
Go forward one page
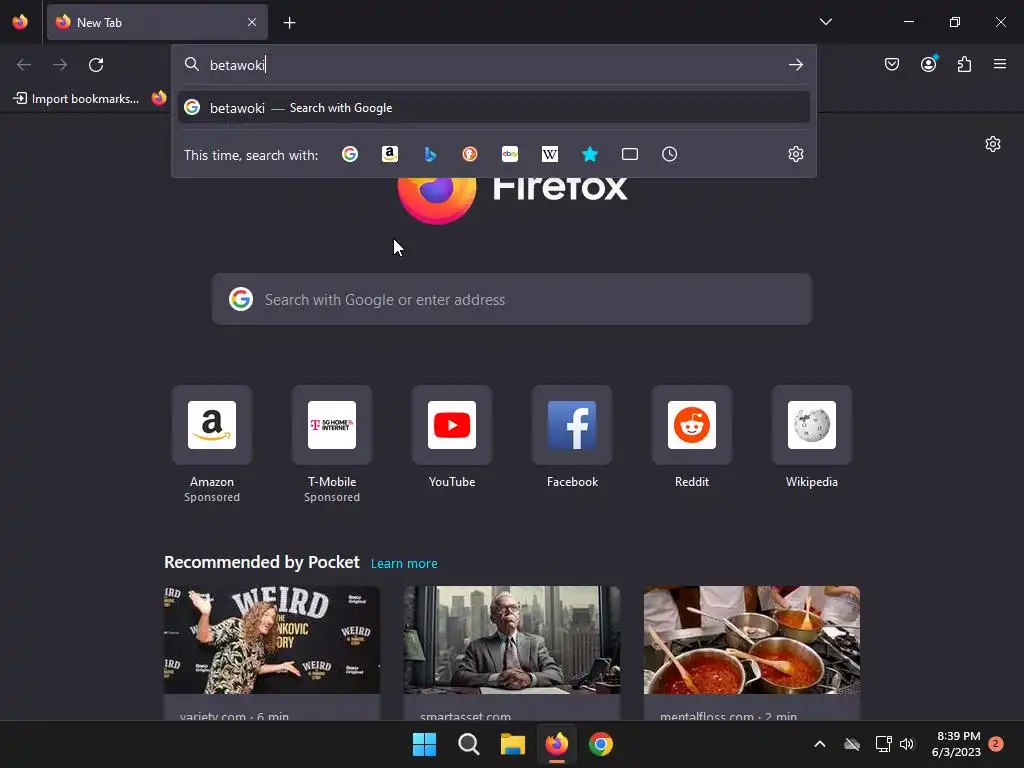[60, 65]
